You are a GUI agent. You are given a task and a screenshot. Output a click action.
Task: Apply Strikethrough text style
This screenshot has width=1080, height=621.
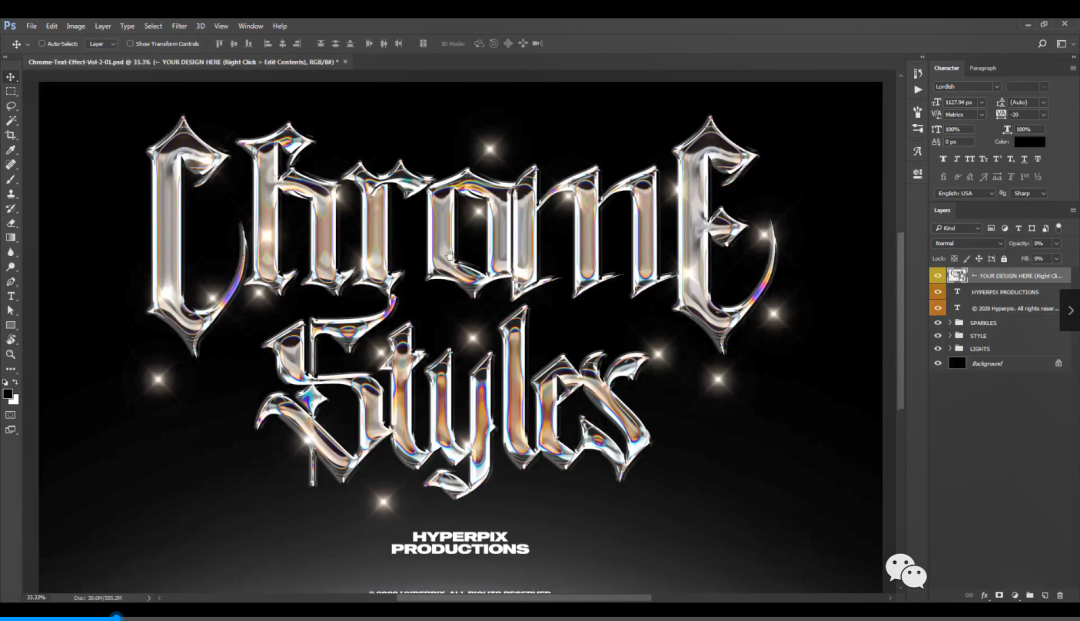pyautogui.click(x=1037, y=159)
